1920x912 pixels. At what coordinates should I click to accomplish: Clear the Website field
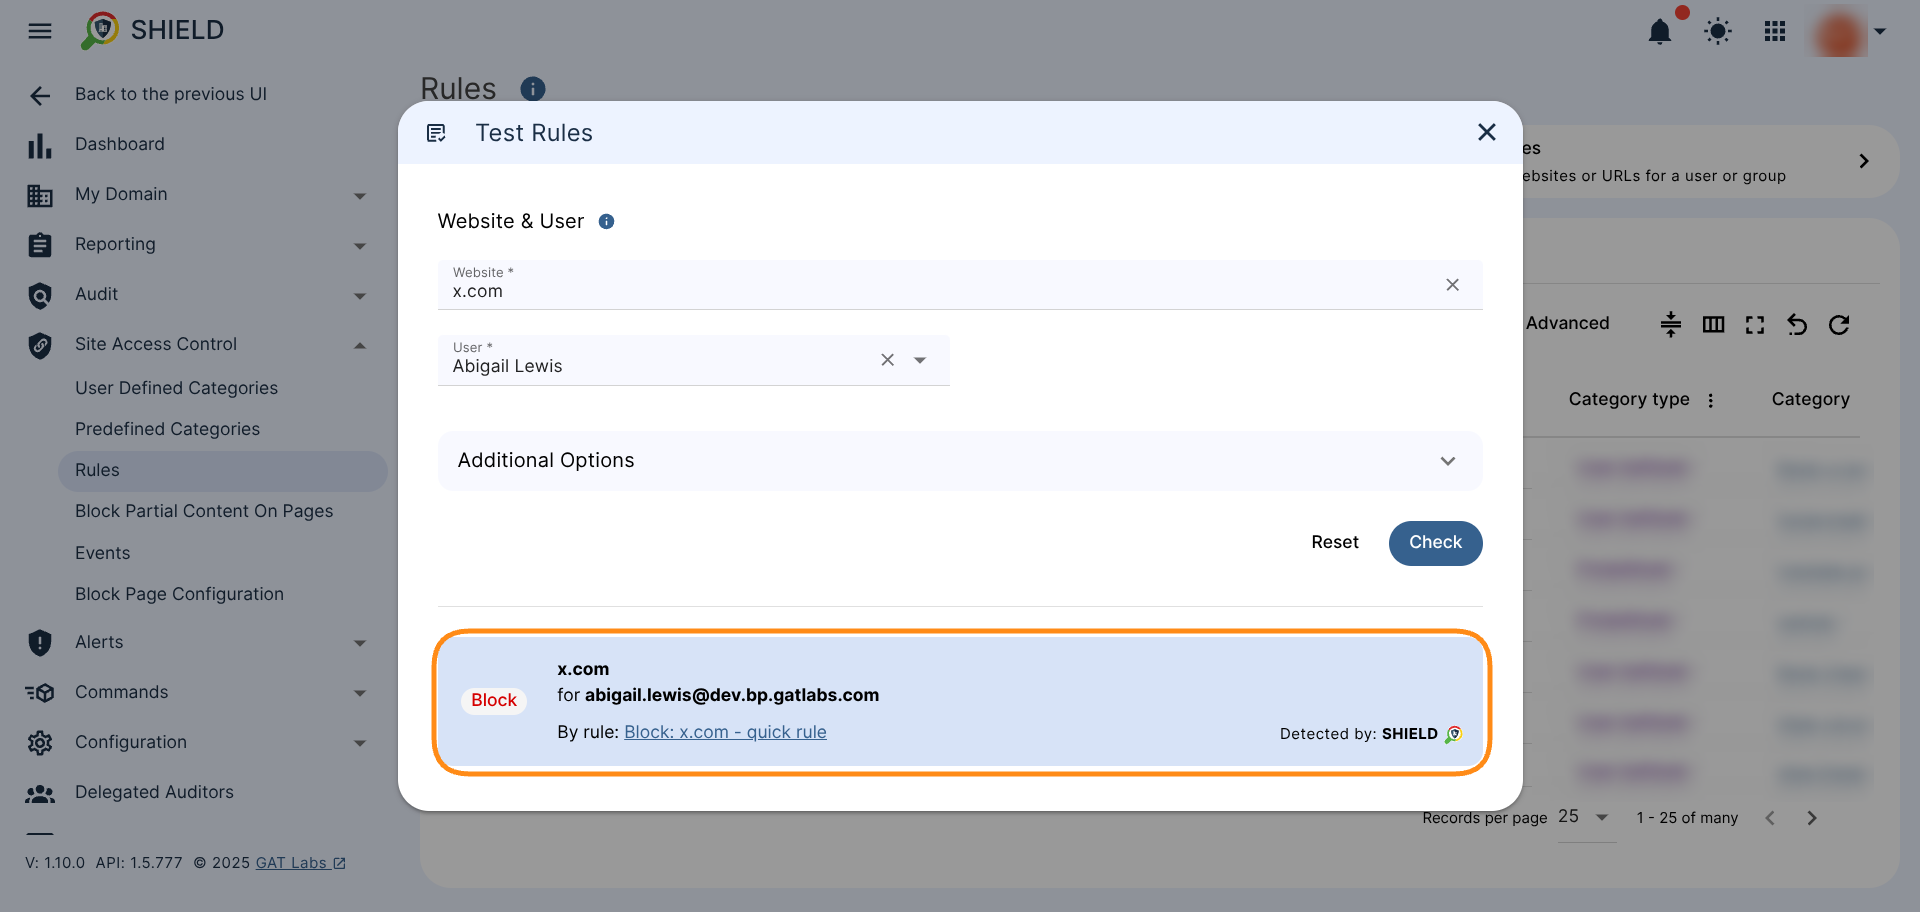[x=1452, y=285]
